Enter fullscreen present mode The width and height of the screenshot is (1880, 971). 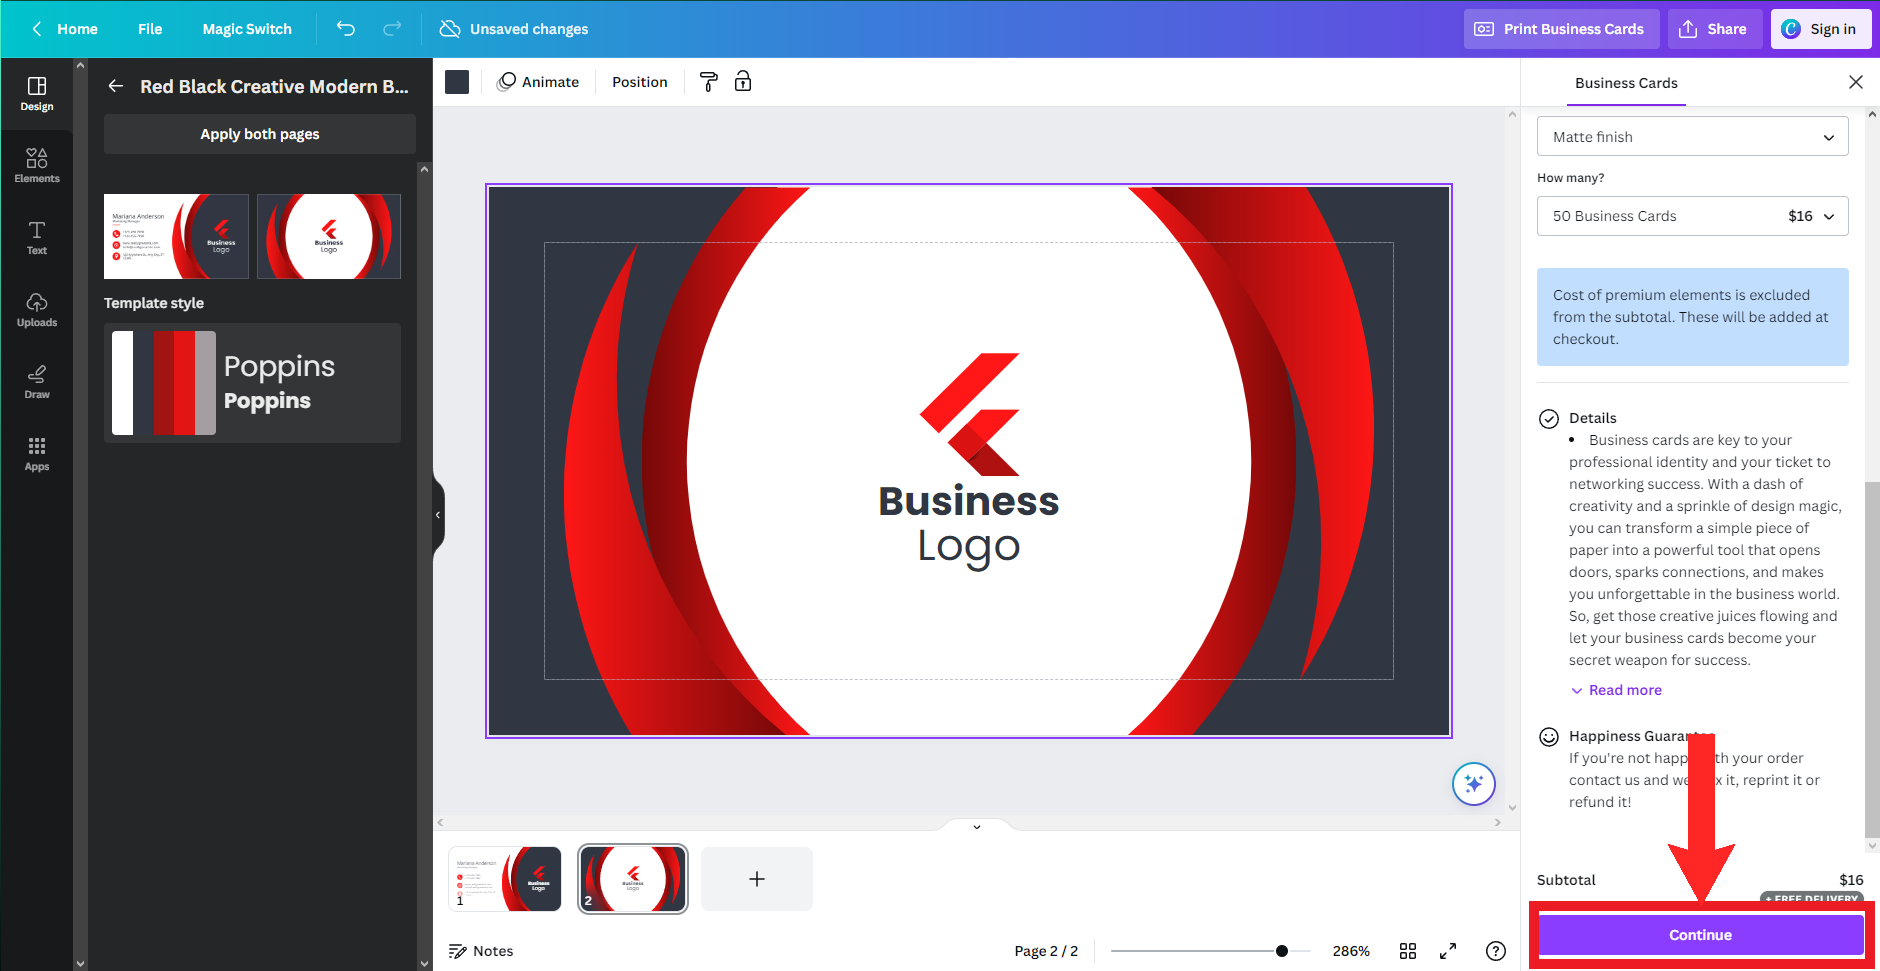(1448, 951)
